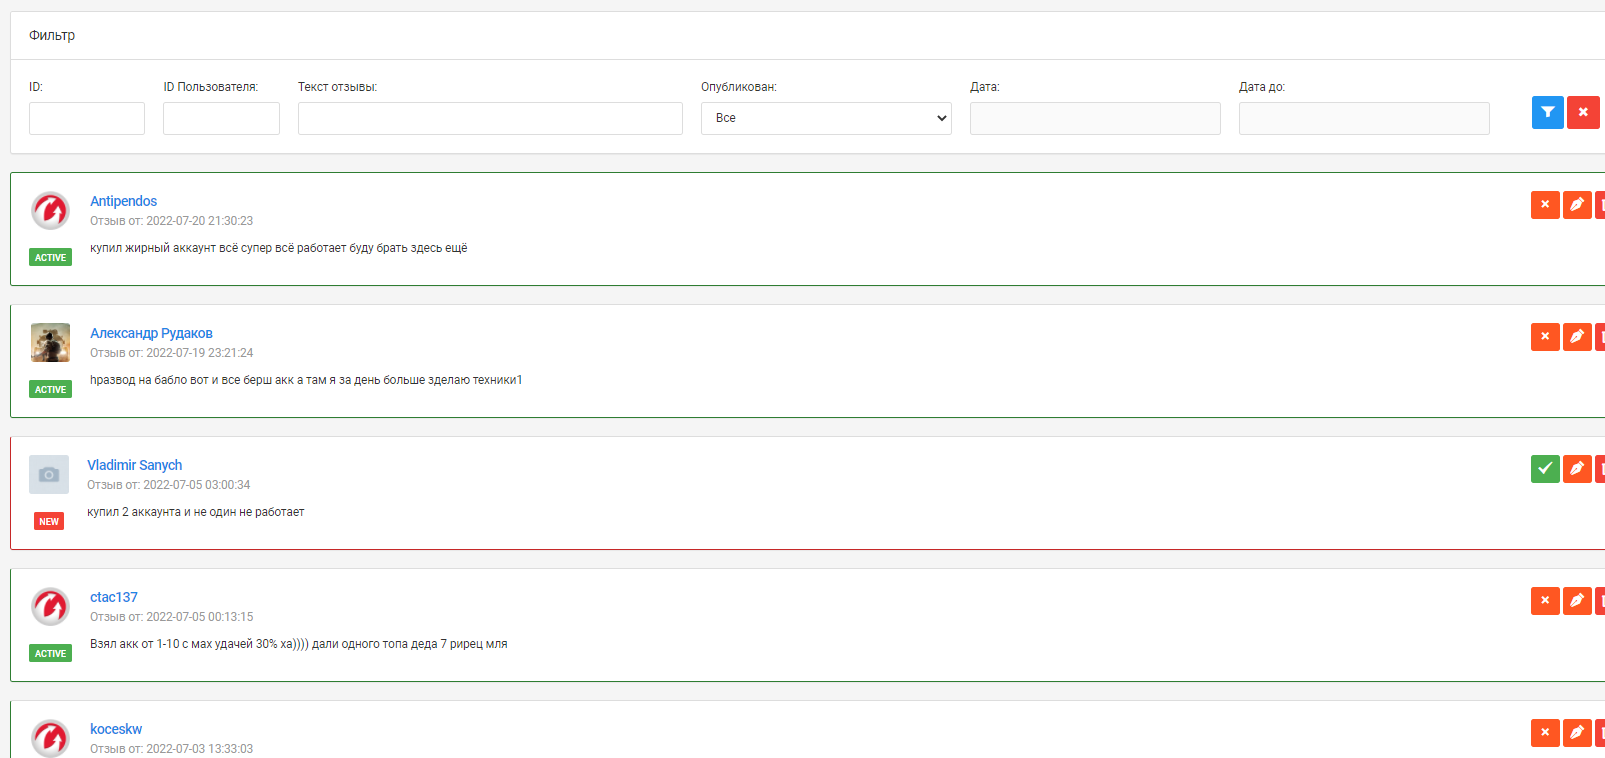1605x758 pixels.
Task: Click Александр Рудаков's avatar thumbnail
Action: pos(50,343)
